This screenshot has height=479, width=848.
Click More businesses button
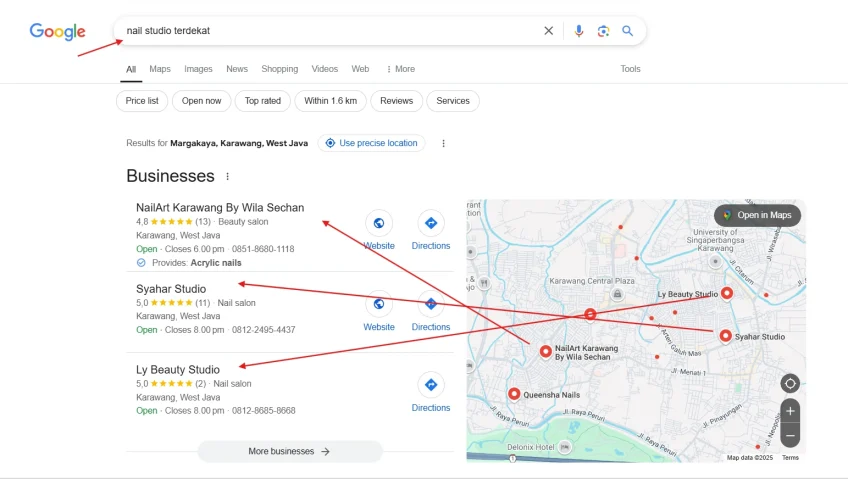289,451
